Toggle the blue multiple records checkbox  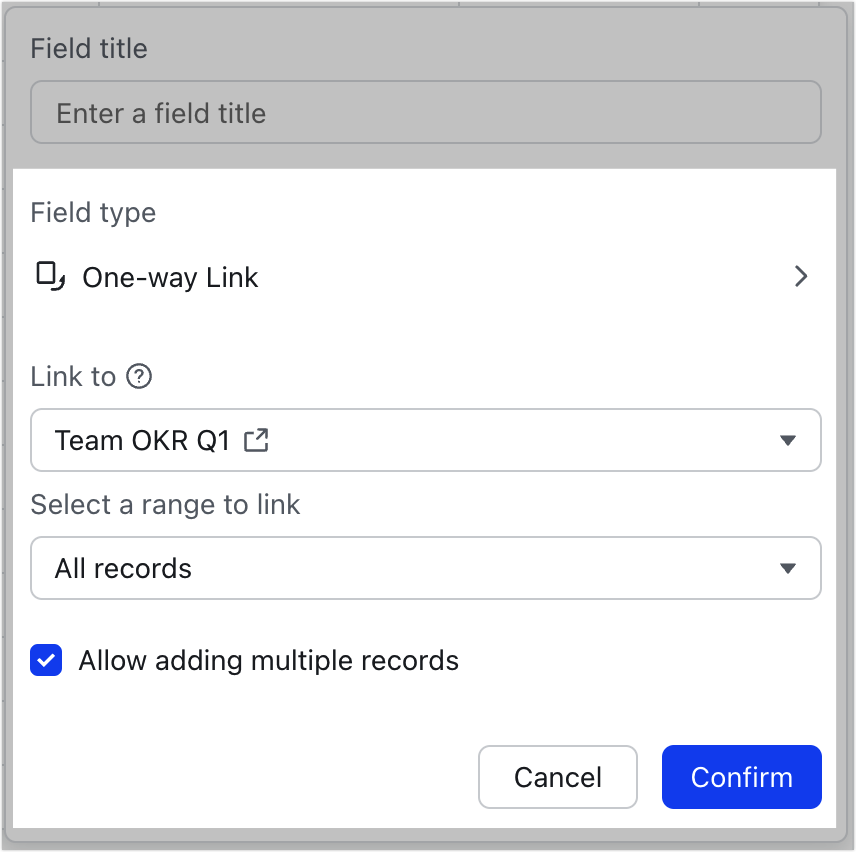pos(46,660)
